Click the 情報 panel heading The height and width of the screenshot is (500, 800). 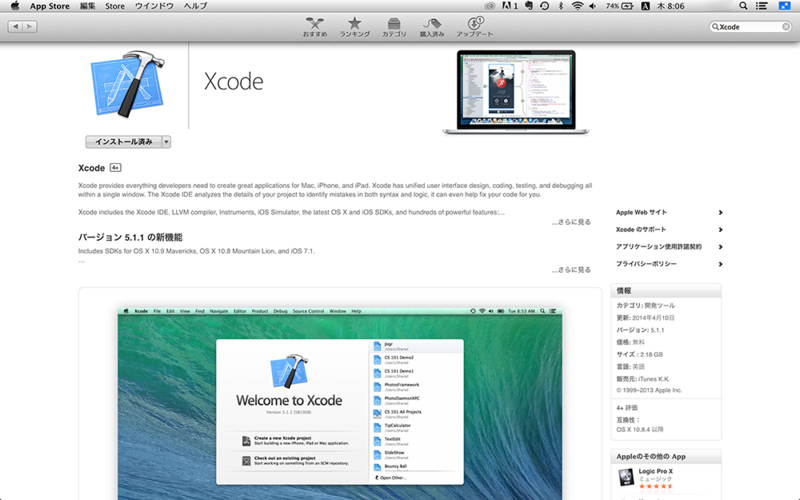click(623, 291)
